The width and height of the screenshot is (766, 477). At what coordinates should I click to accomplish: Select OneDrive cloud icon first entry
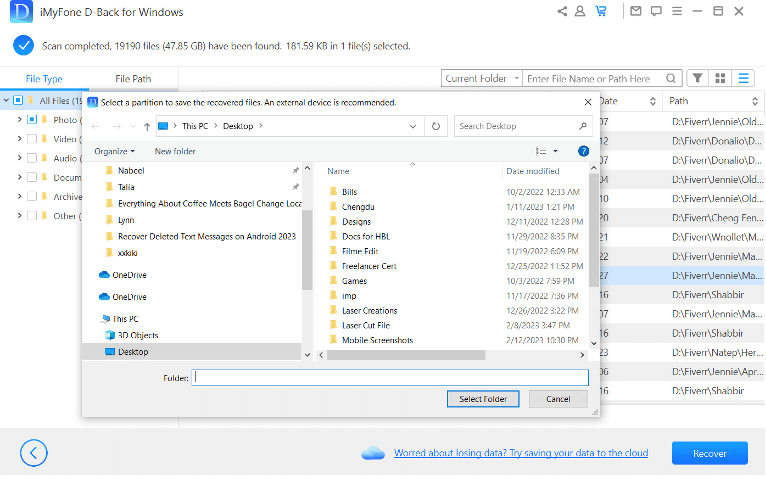(x=104, y=275)
